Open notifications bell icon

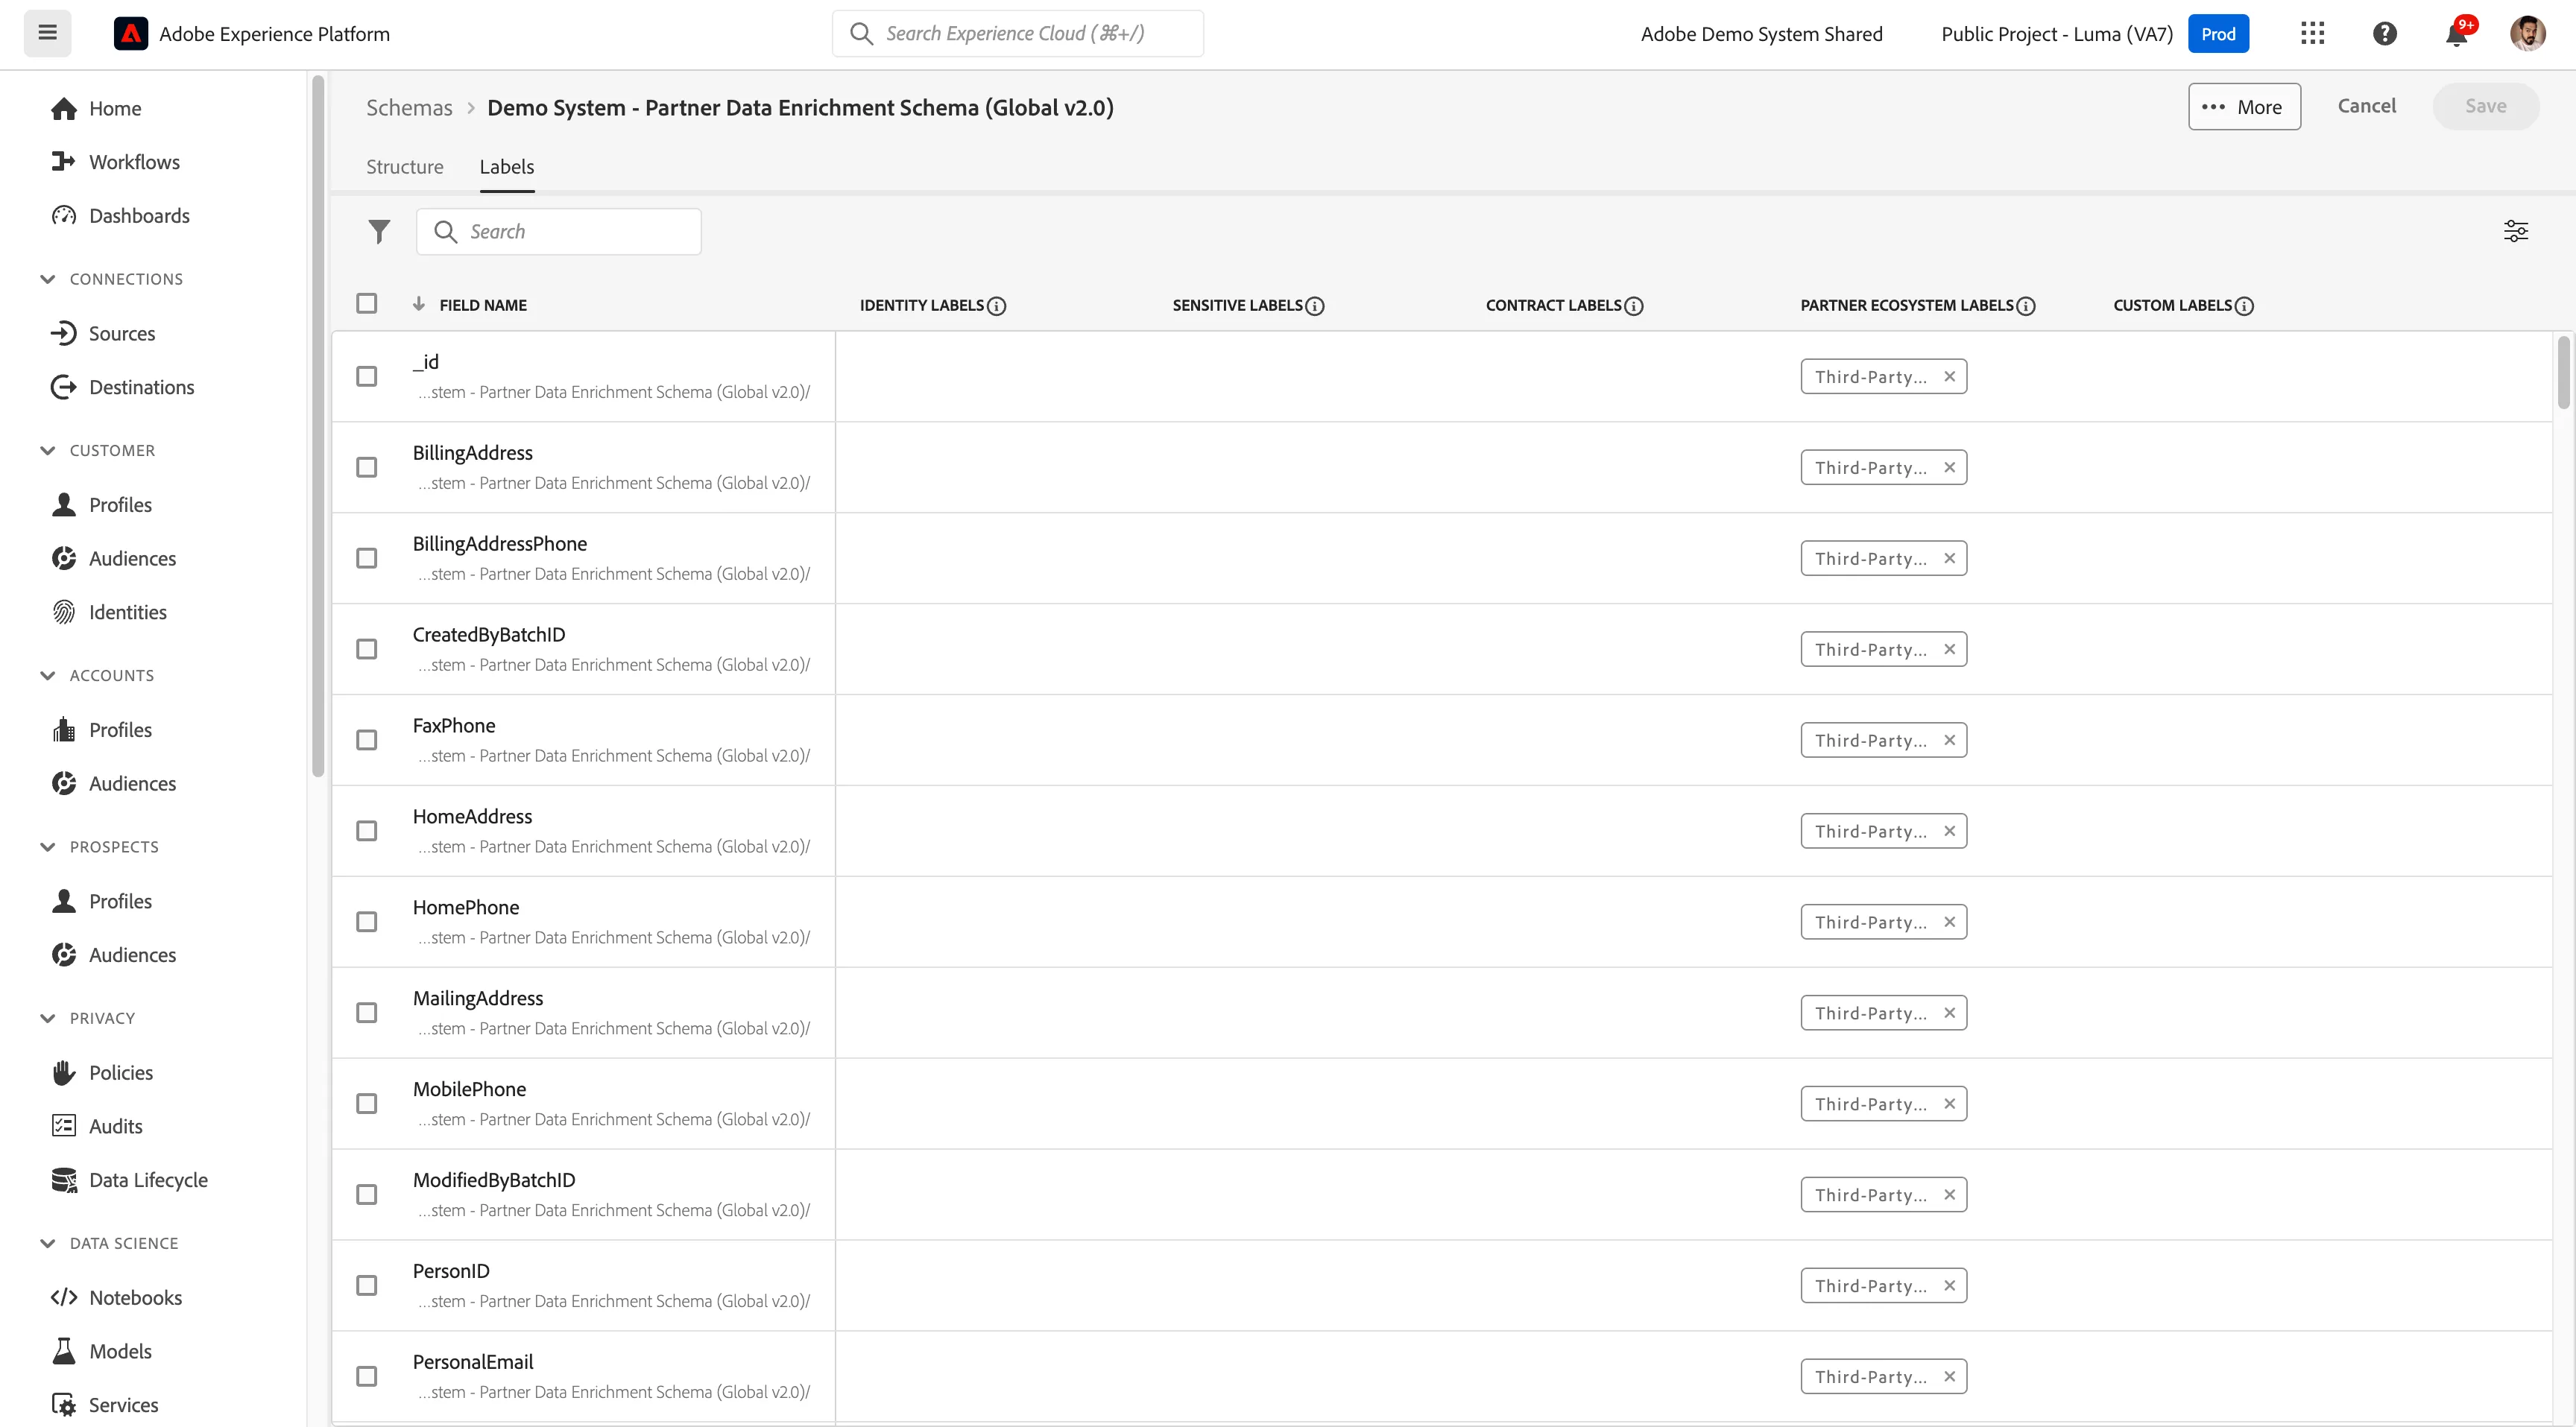tap(2456, 34)
